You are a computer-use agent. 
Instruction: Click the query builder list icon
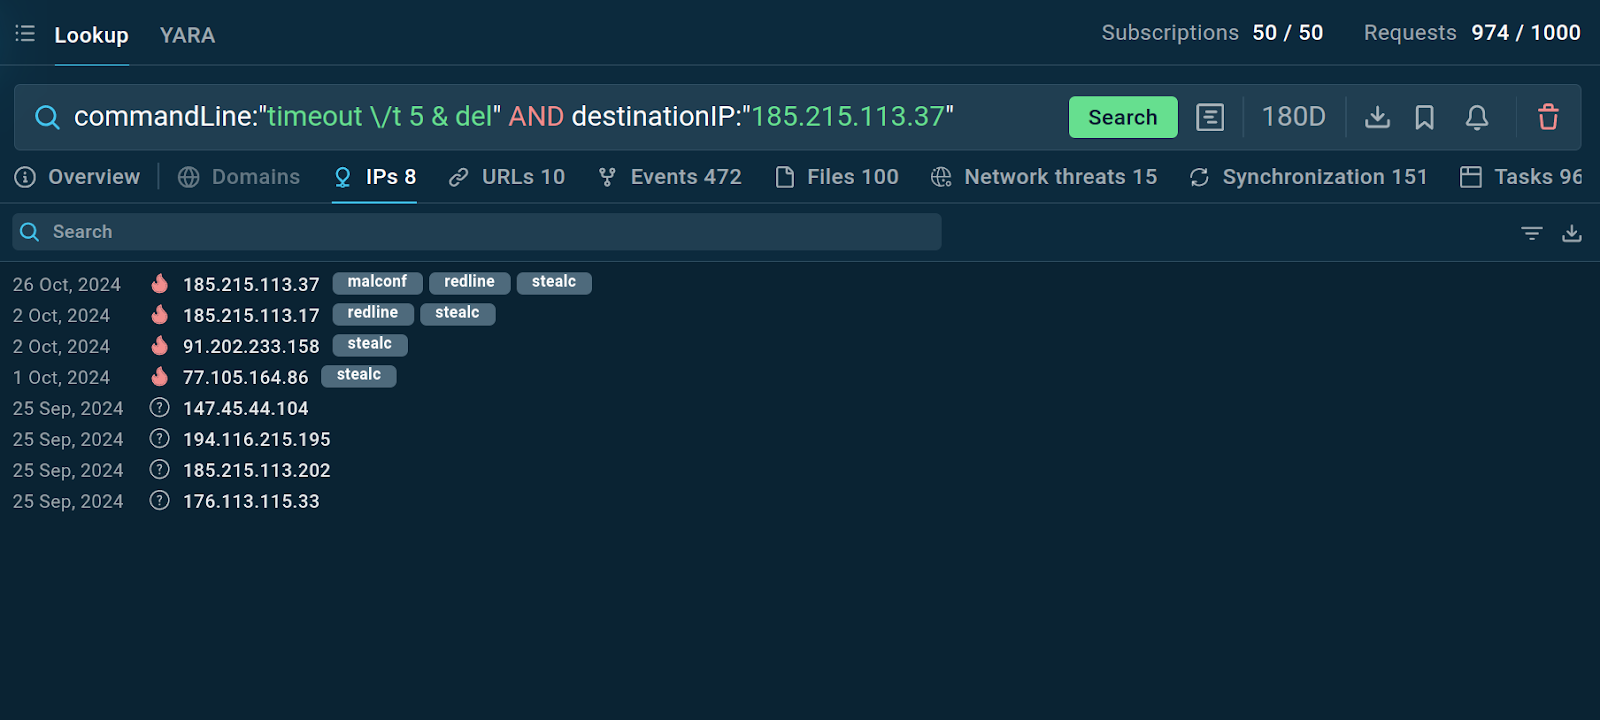coord(1210,117)
